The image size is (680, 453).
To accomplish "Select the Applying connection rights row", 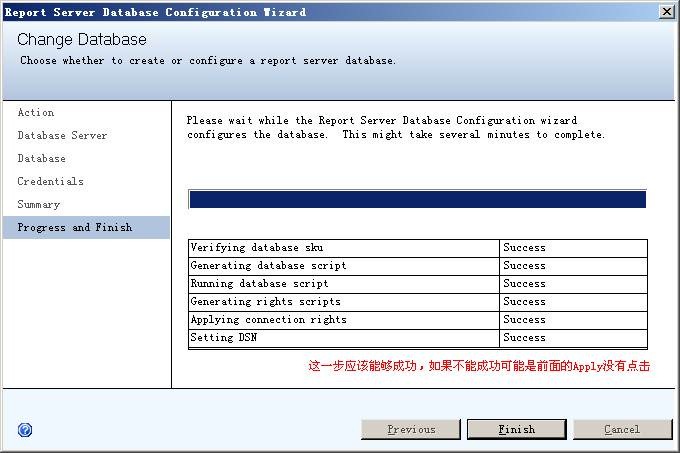I will [x=268, y=320].
